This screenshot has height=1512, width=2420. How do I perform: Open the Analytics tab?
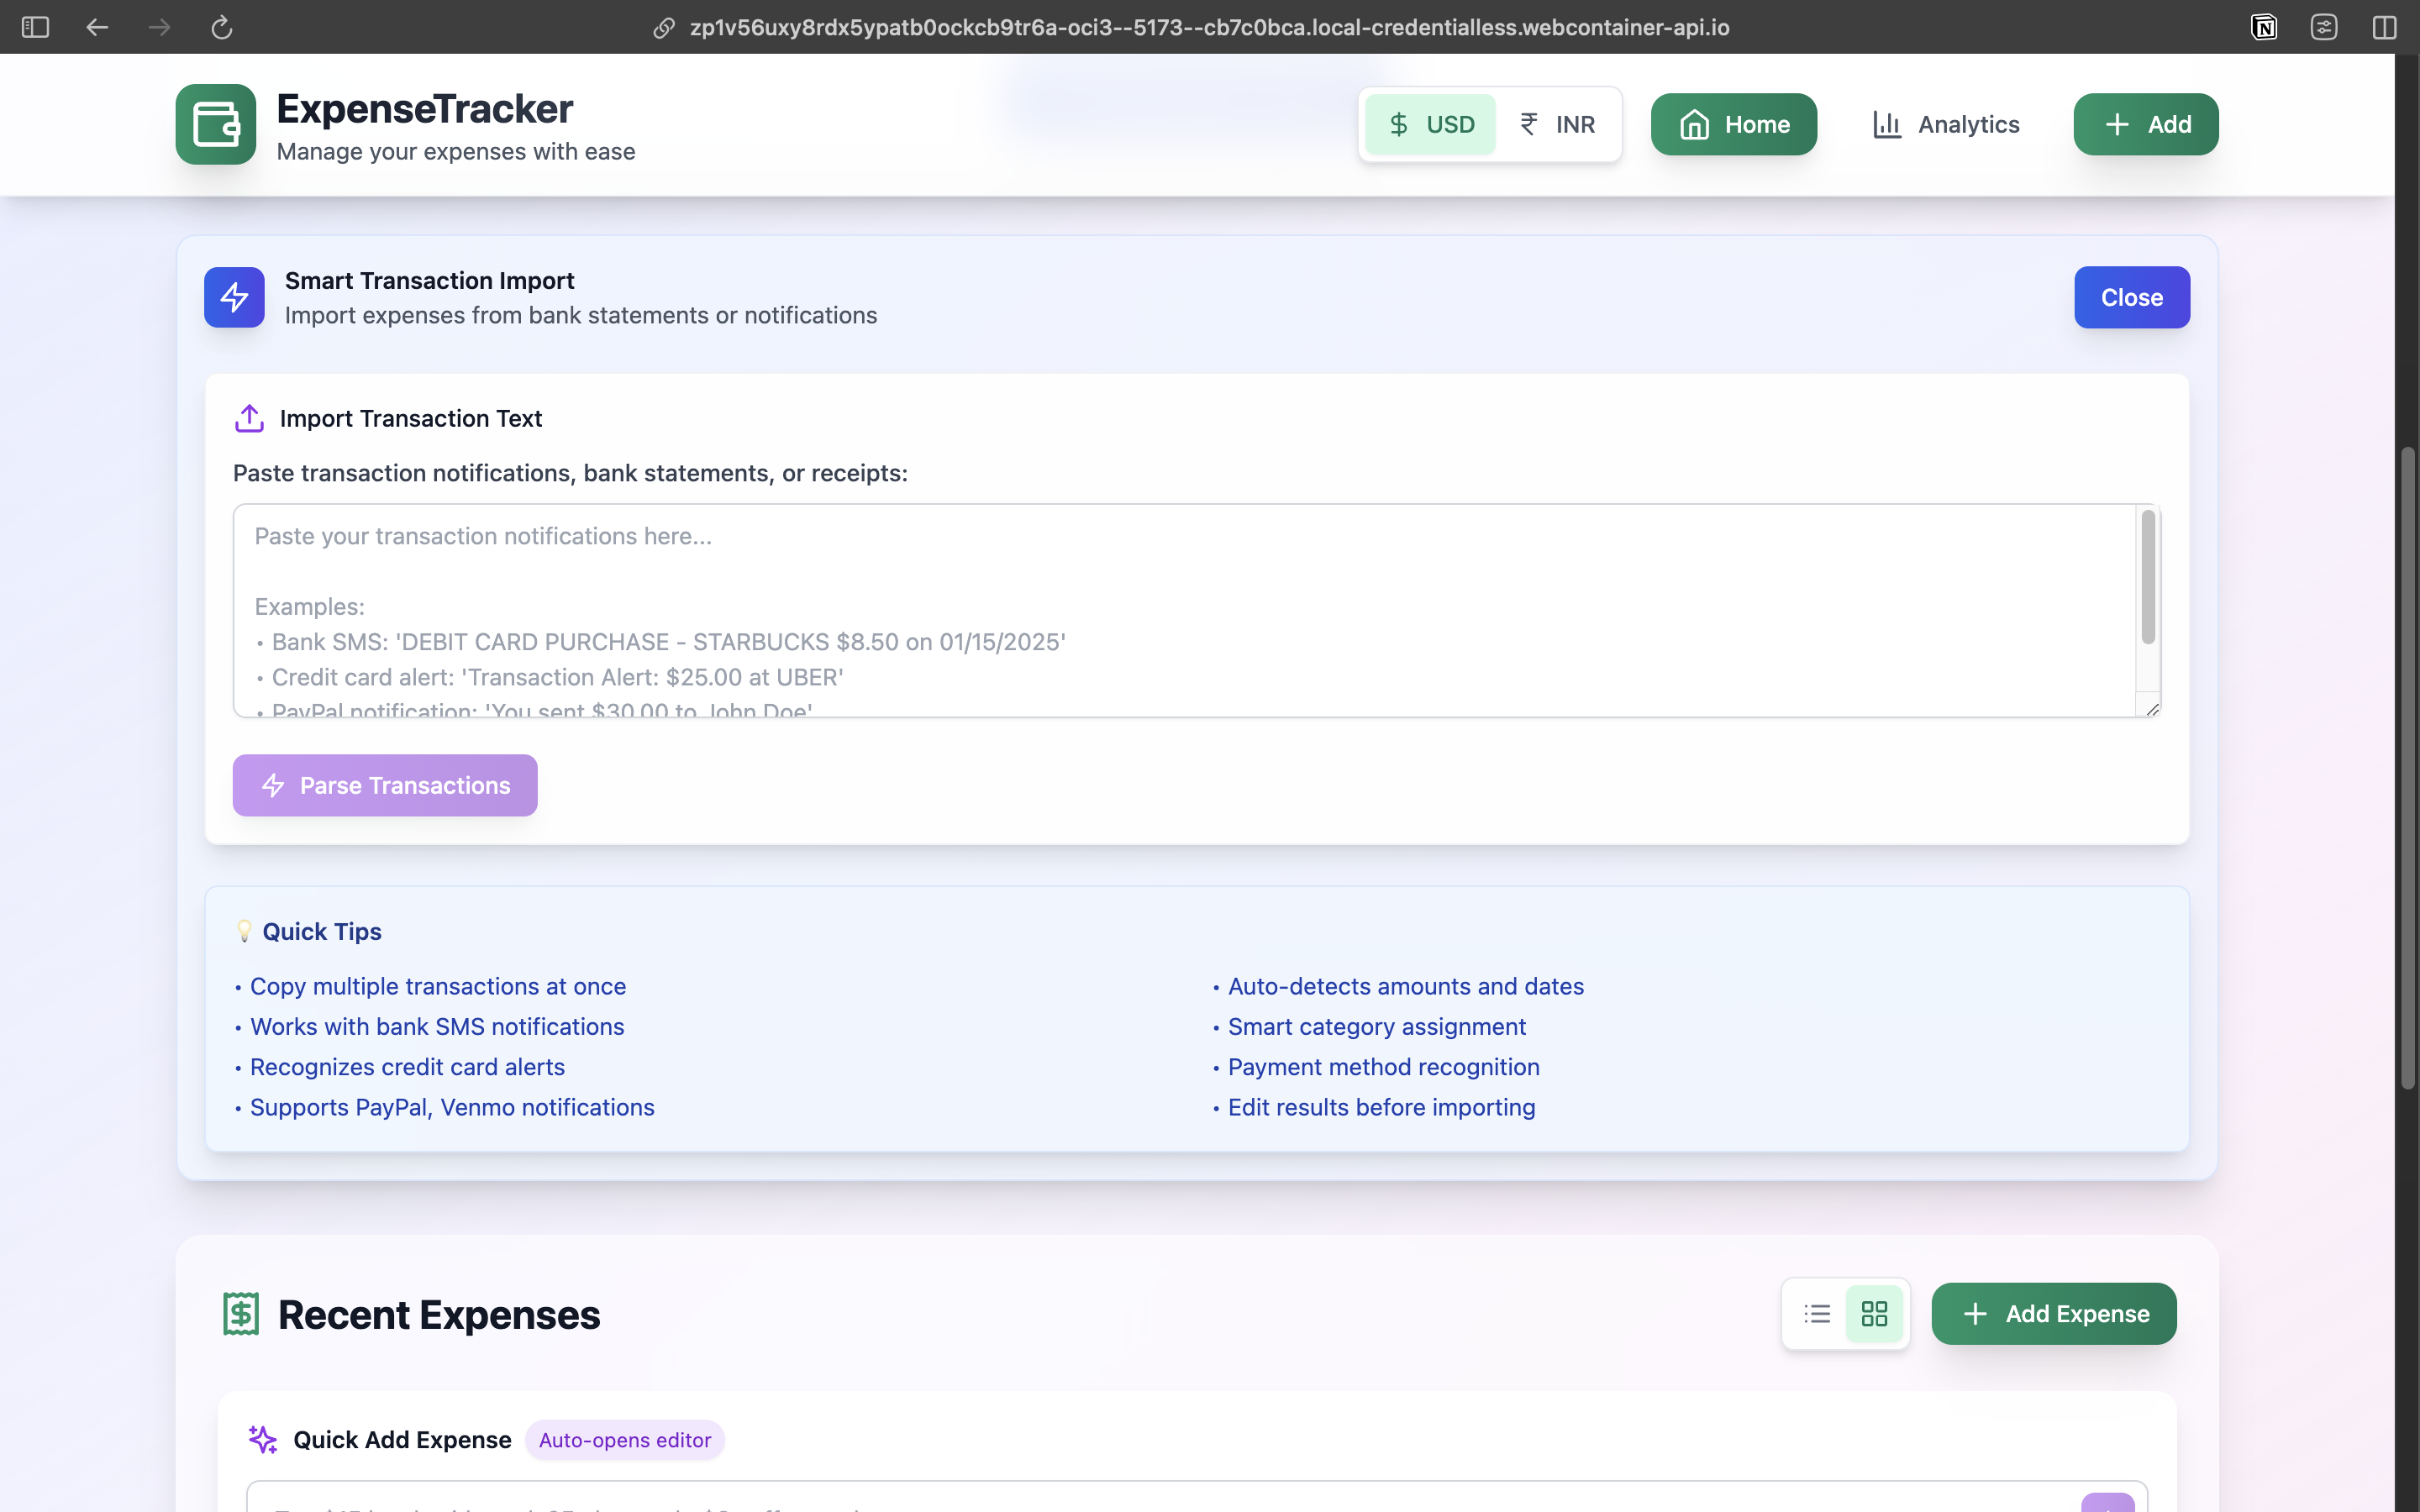tap(1945, 124)
